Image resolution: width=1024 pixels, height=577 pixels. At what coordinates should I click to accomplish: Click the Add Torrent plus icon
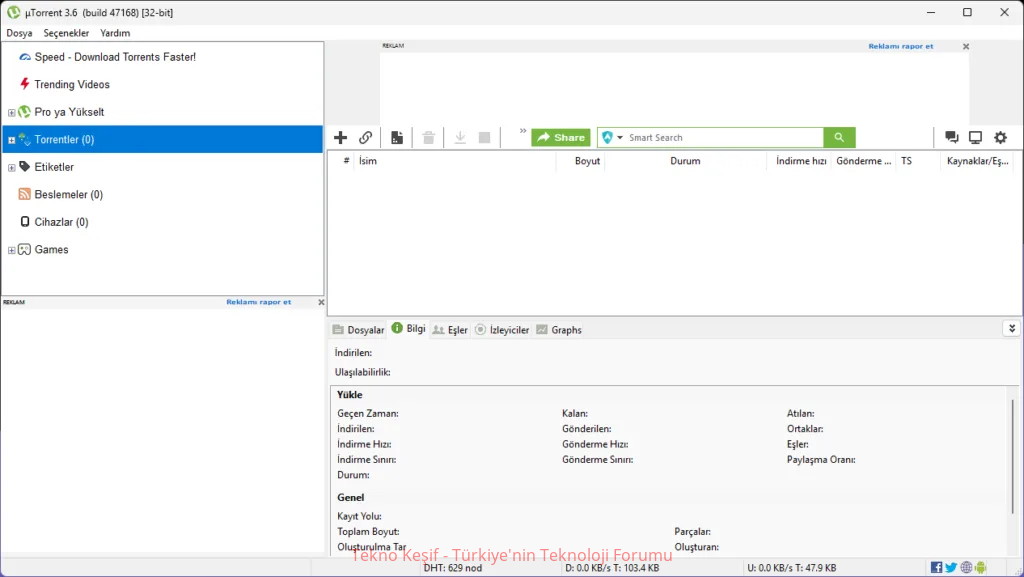(340, 138)
